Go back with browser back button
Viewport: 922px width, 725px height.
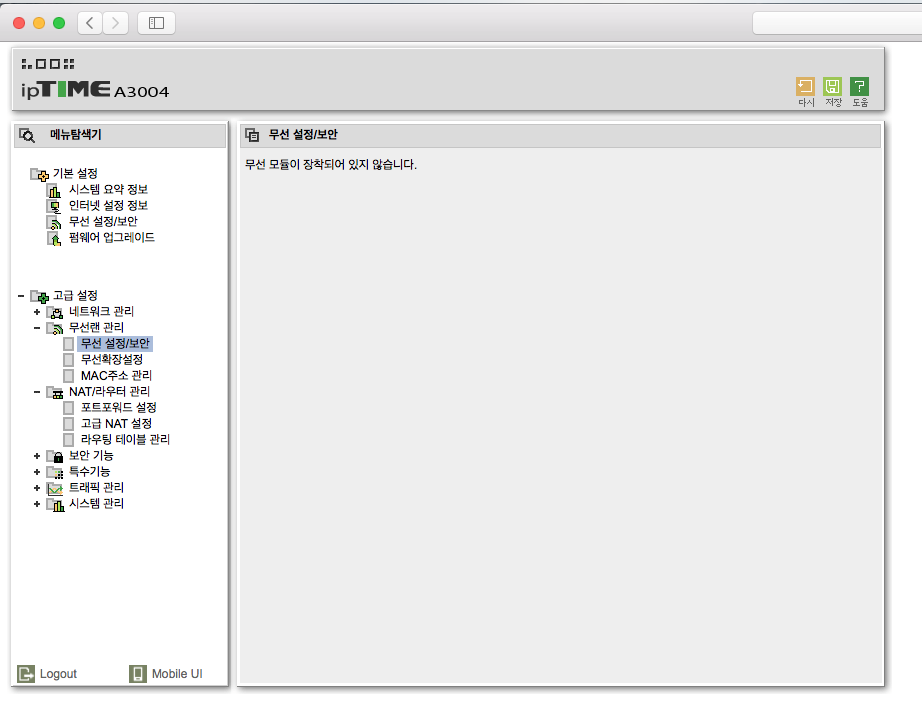point(90,23)
